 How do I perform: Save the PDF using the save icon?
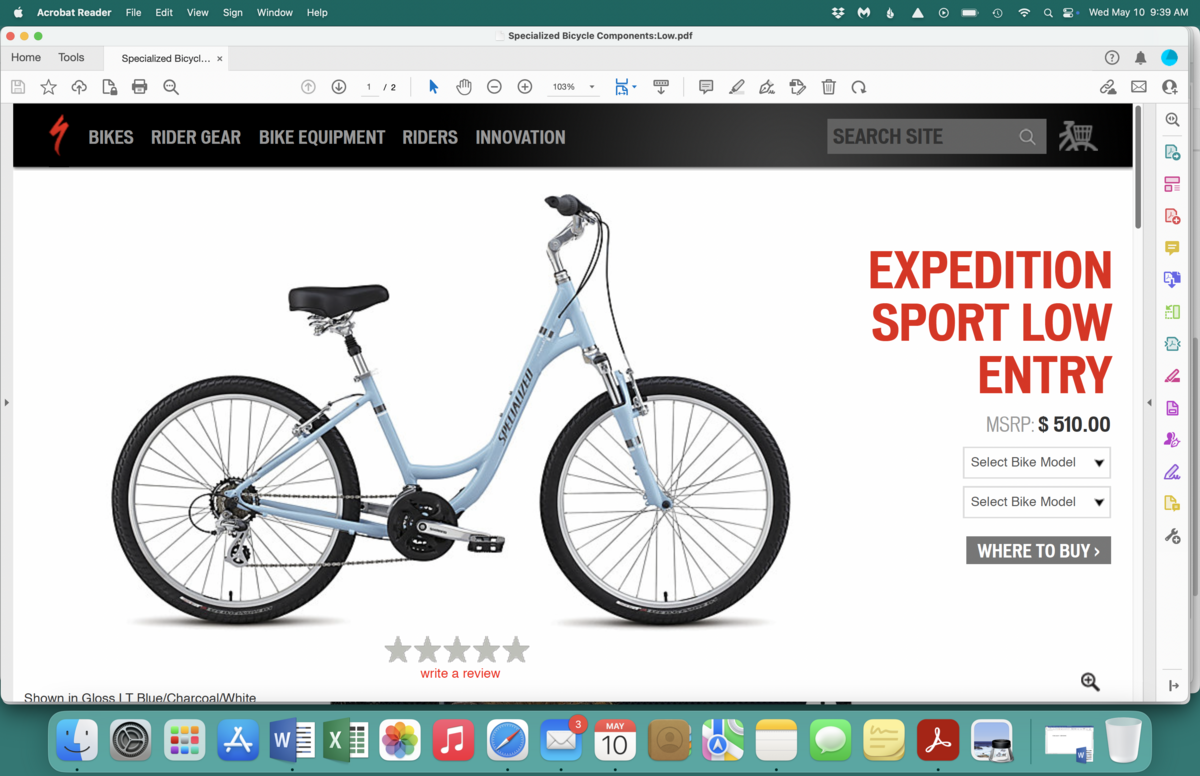click(17, 87)
